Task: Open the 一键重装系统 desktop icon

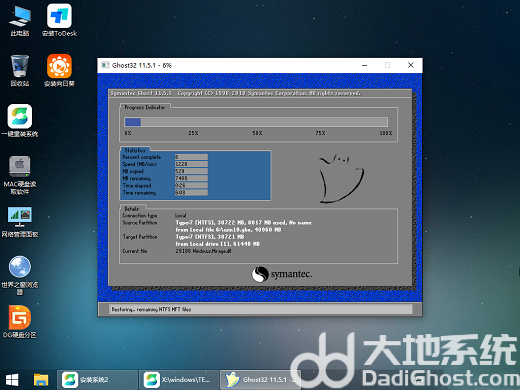Action: click(20, 121)
